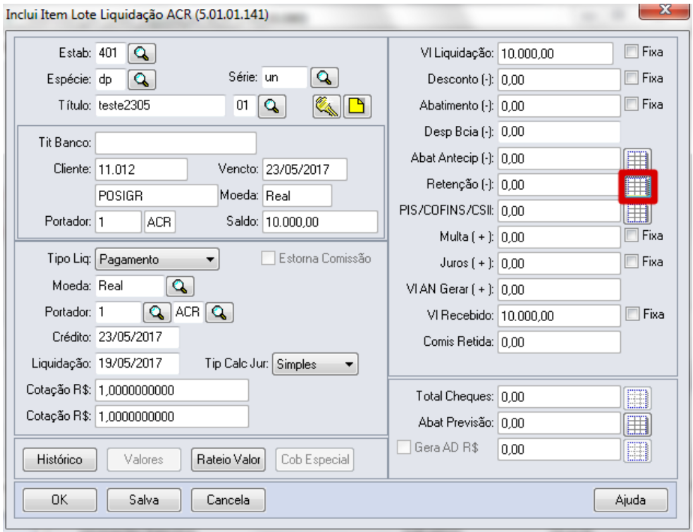This screenshot has width=693, height=532.
Task: Click the Saldo field 10.000,00
Action: 320,222
